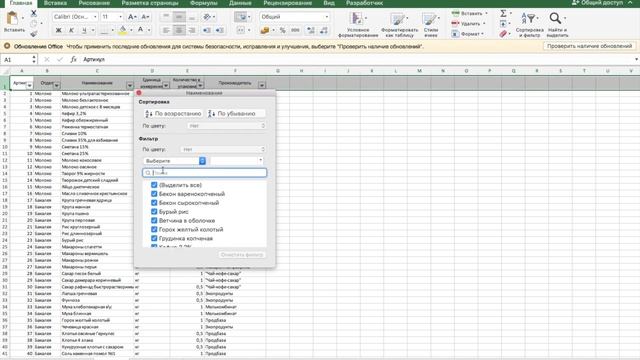Click the Paste (Вставить) clipboard icon
Screen dimensions: 640x360
point(13,18)
